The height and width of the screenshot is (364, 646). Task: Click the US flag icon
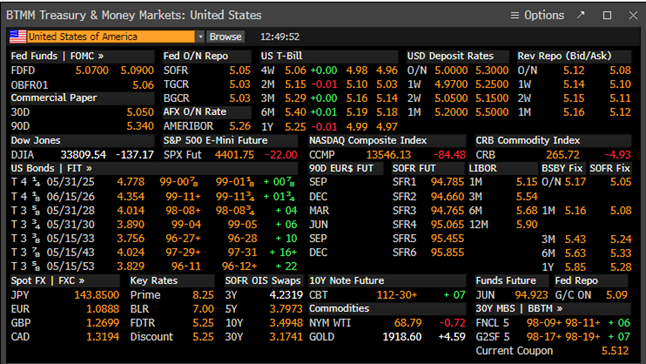18,37
